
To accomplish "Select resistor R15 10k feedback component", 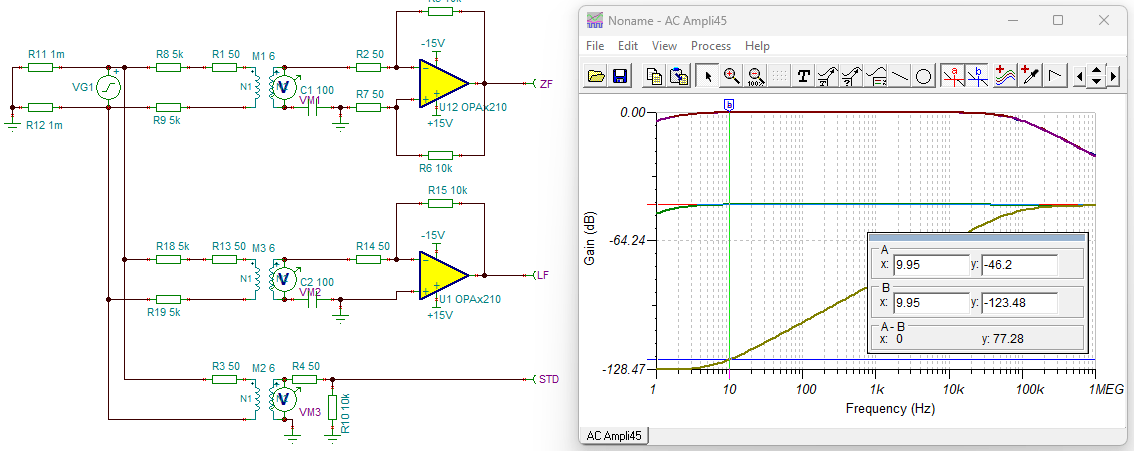I will (x=440, y=203).
